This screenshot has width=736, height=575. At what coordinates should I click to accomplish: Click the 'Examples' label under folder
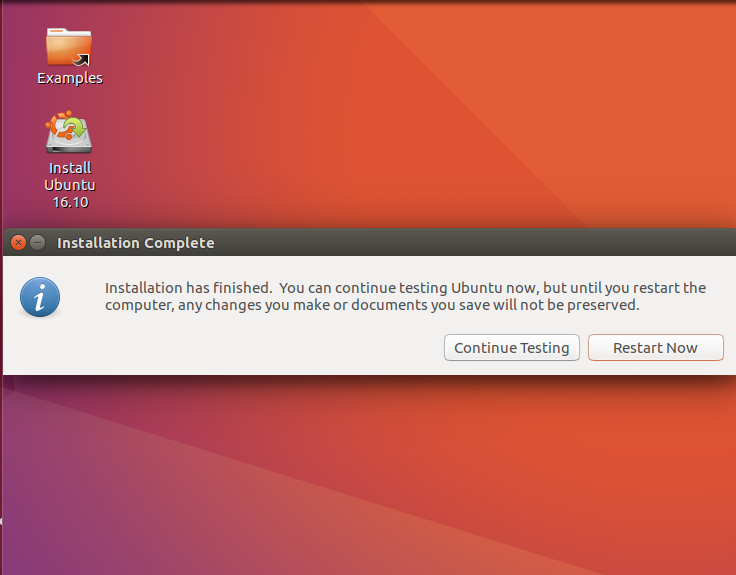70,78
